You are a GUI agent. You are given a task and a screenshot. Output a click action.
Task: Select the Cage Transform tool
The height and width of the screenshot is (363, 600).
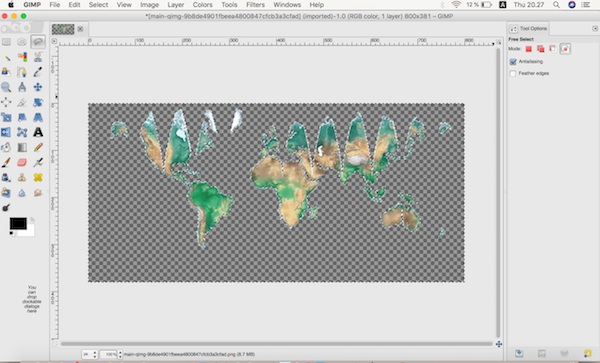[22, 132]
